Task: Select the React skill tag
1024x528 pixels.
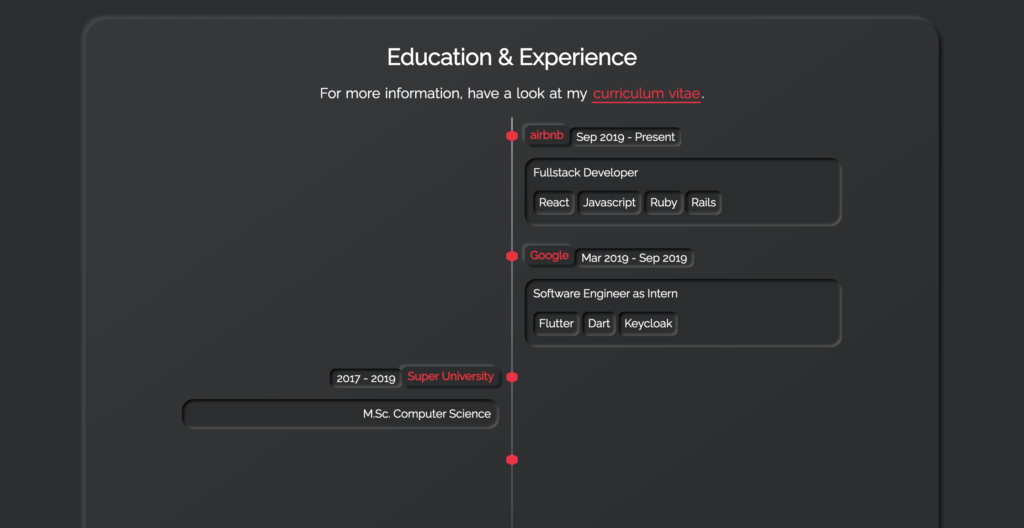Action: pos(554,203)
